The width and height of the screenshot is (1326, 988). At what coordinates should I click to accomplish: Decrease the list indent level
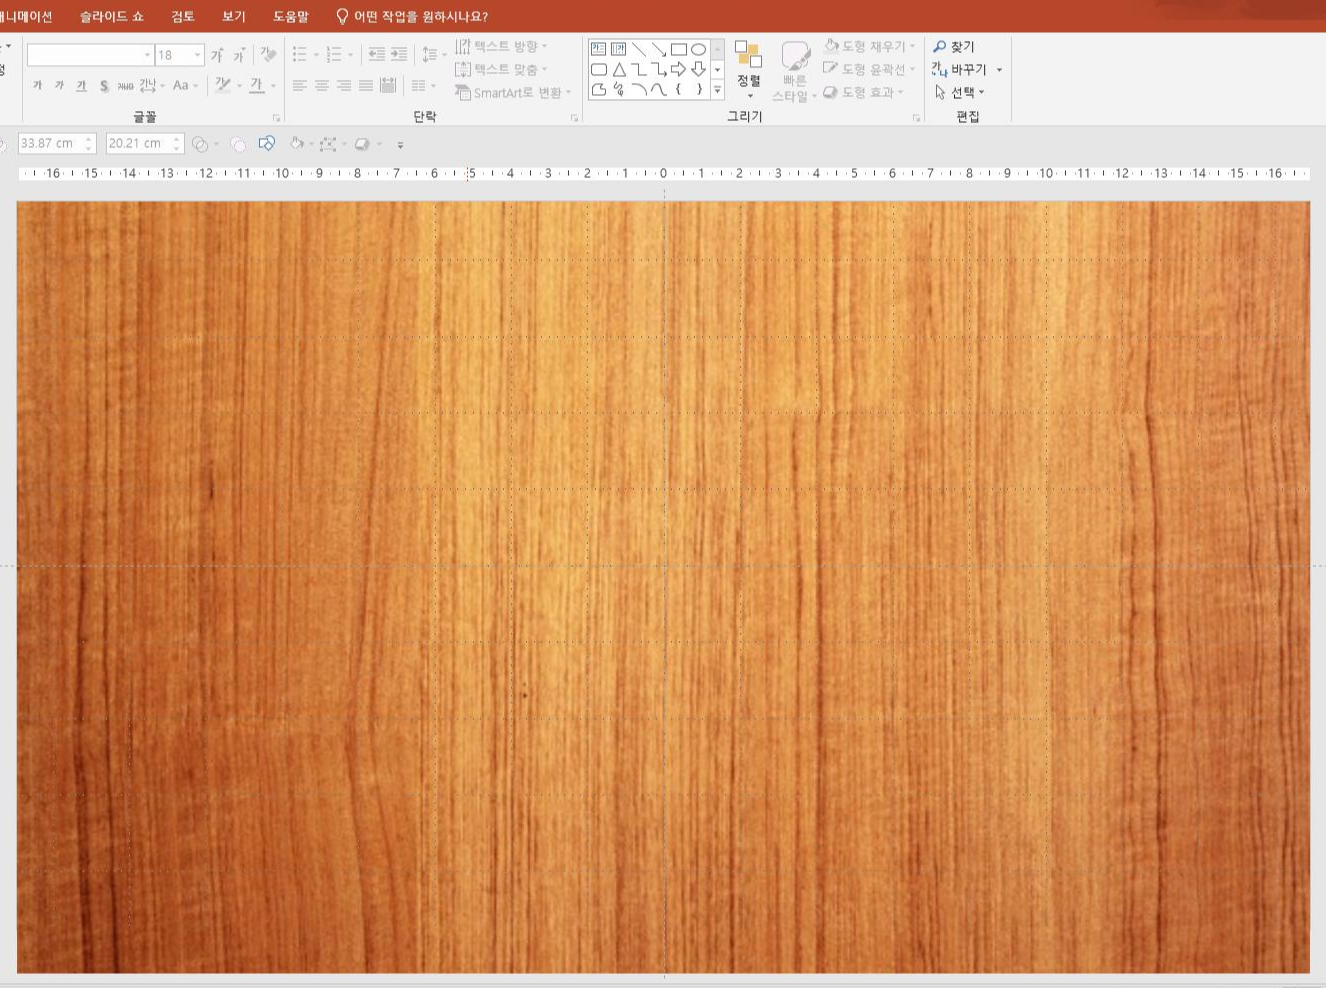tap(376, 54)
